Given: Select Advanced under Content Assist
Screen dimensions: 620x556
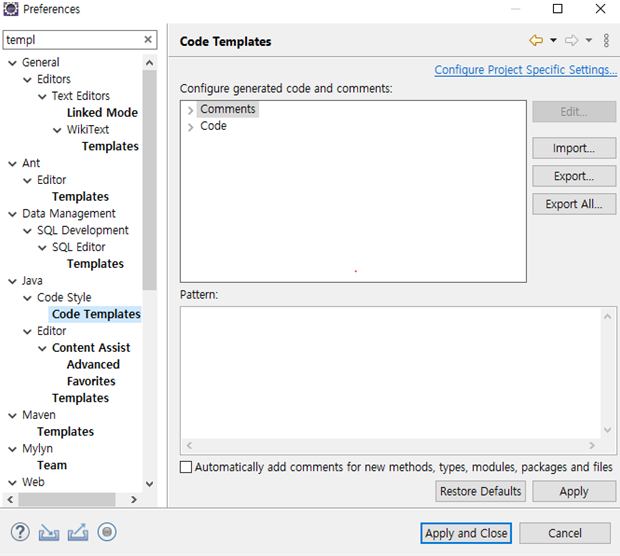Looking at the screenshot, I should (93, 364).
